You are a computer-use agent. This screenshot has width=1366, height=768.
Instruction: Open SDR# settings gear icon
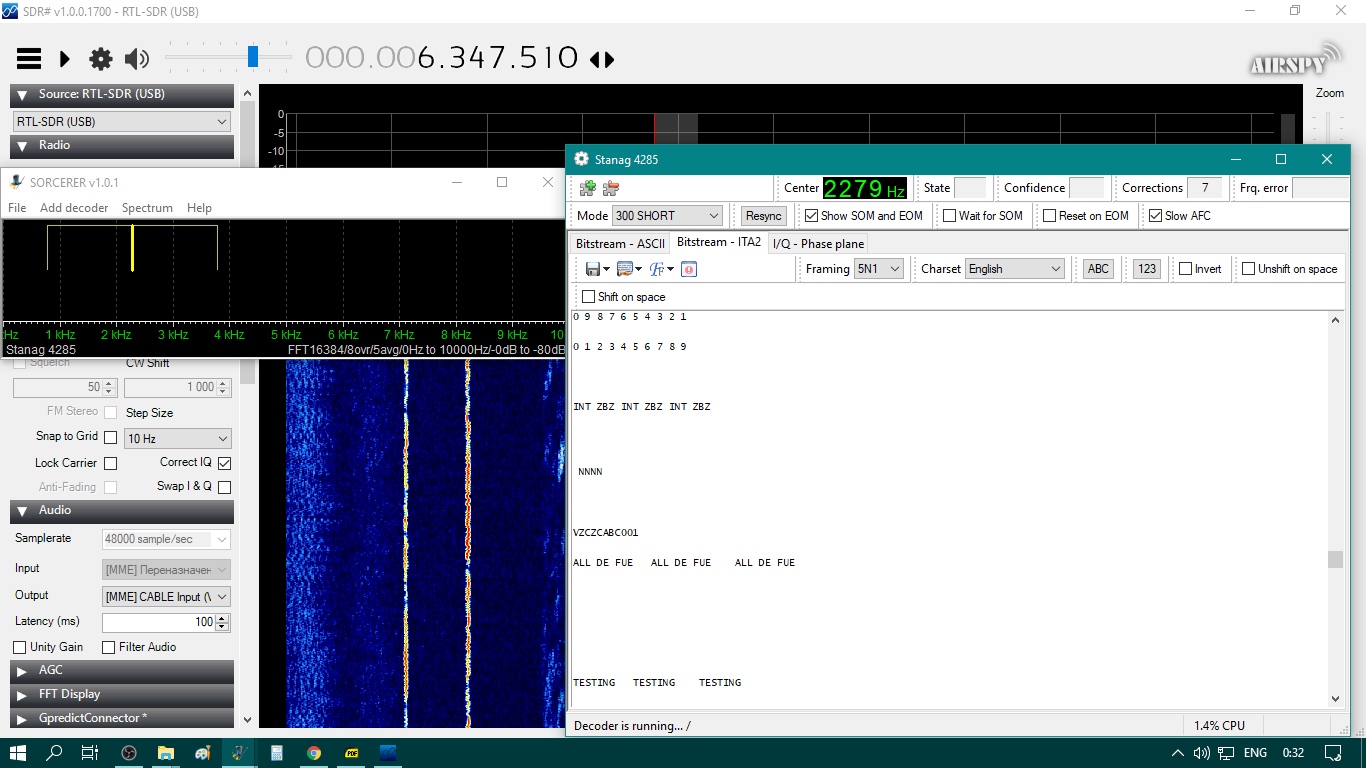click(101, 59)
